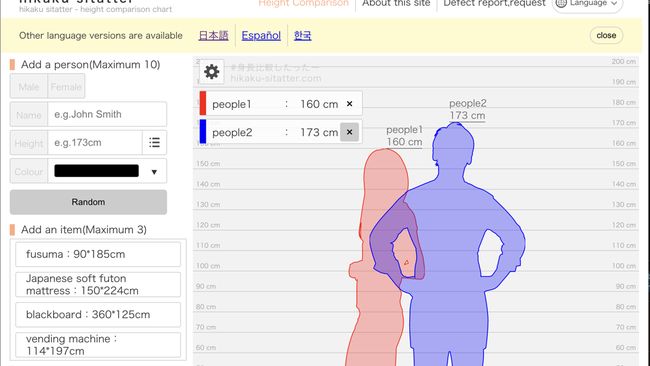This screenshot has height=366, width=650.
Task: Remove people1 with its x icon
Action: point(349,104)
